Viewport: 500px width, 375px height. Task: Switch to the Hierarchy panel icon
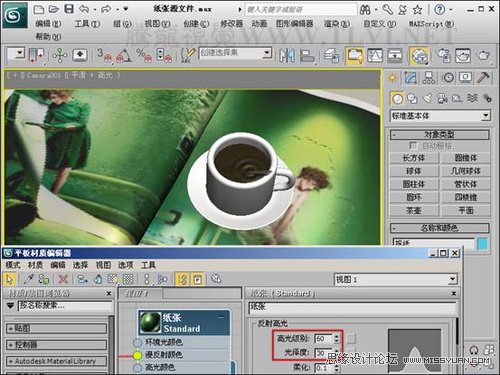point(429,78)
